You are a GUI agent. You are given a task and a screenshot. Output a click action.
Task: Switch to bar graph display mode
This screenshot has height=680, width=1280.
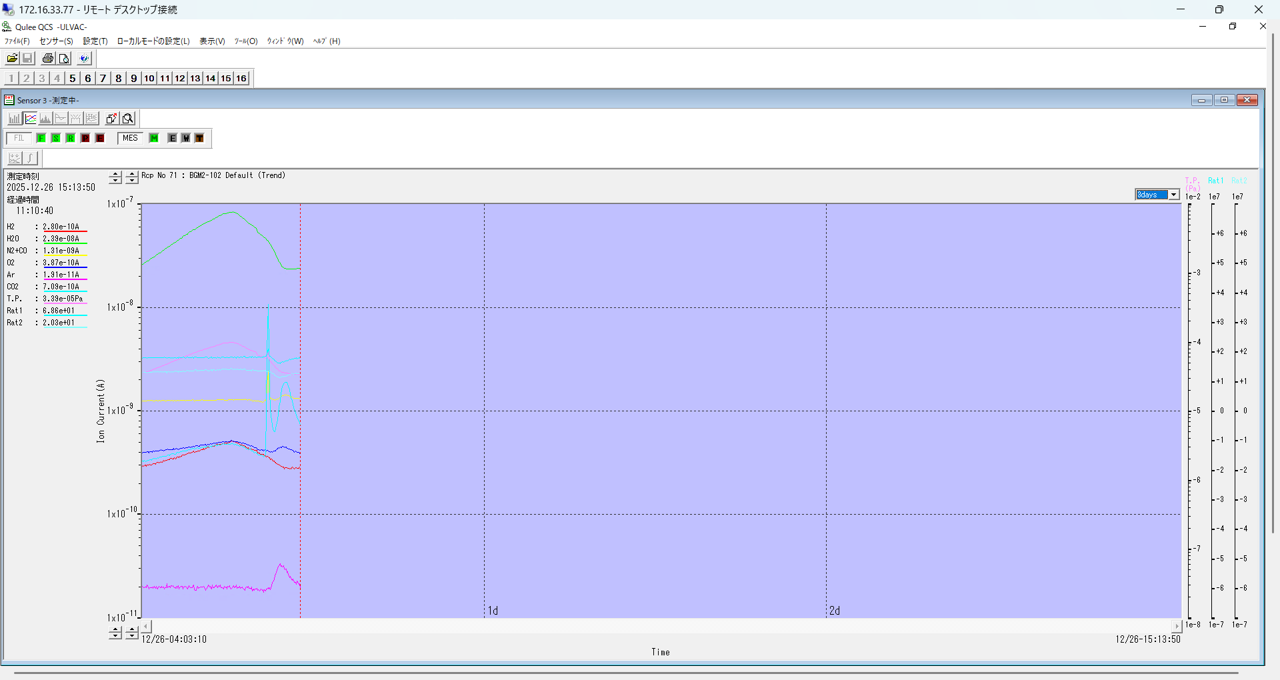(14, 118)
